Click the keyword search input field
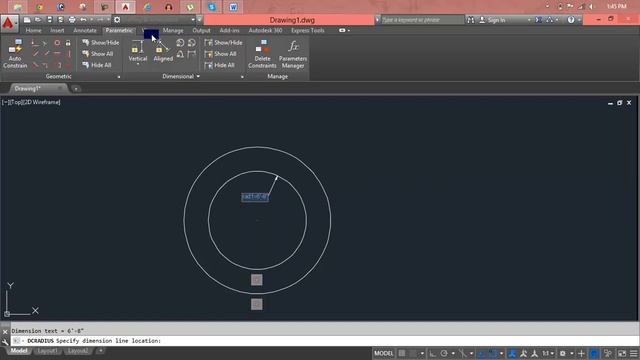Screen dimensions: 640x360 (422, 20)
